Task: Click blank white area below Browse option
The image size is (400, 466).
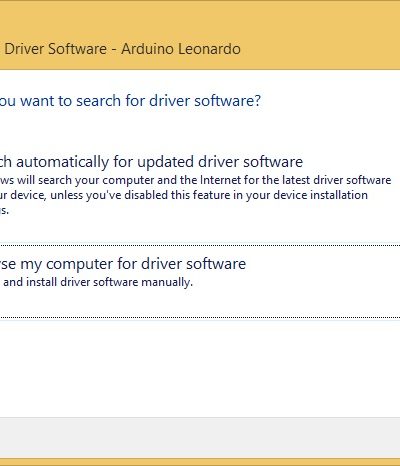Action: coord(200,367)
